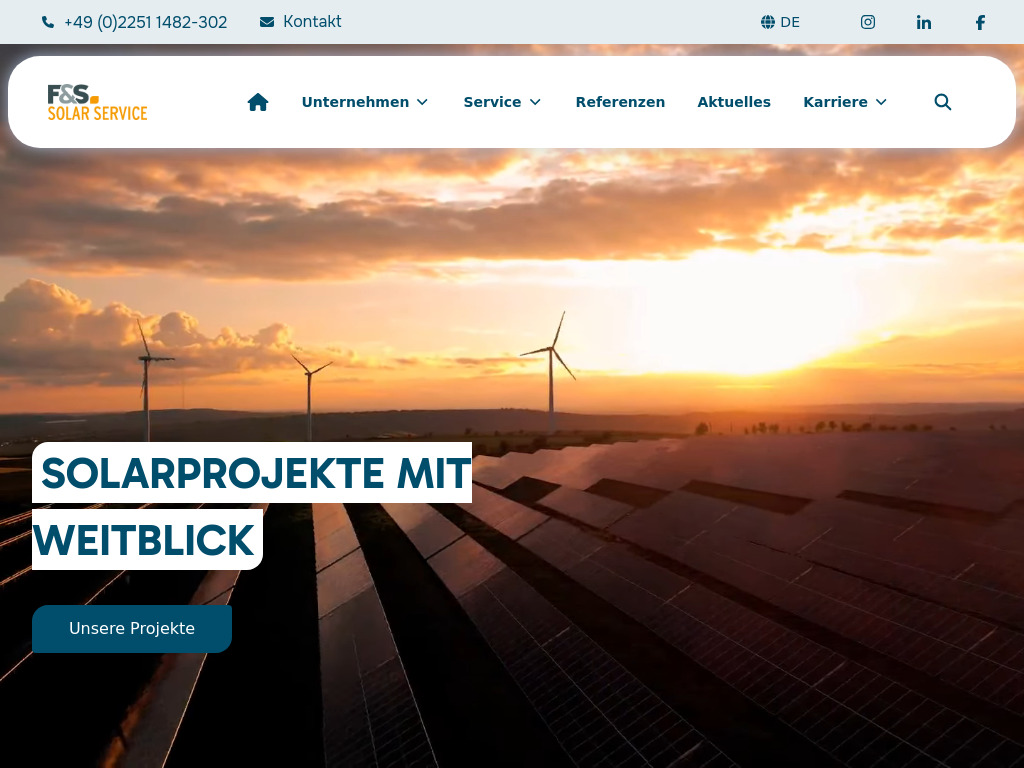The width and height of the screenshot is (1024, 768).
Task: Call the number +49 (0)2251 1482-302
Action: (145, 21)
